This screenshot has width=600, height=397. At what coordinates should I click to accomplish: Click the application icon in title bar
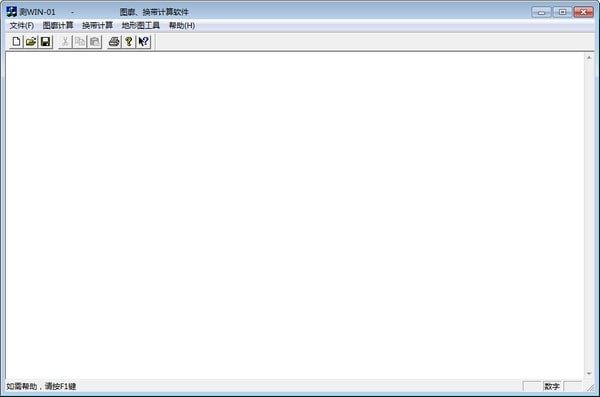11,11
